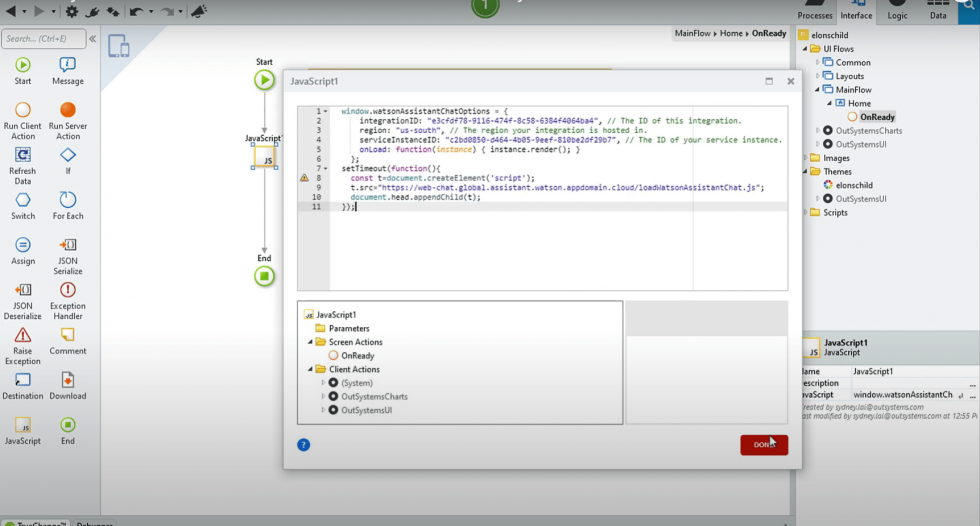Collapse the Screen Actions folder
The height and width of the screenshot is (526, 980).
pyautogui.click(x=310, y=342)
